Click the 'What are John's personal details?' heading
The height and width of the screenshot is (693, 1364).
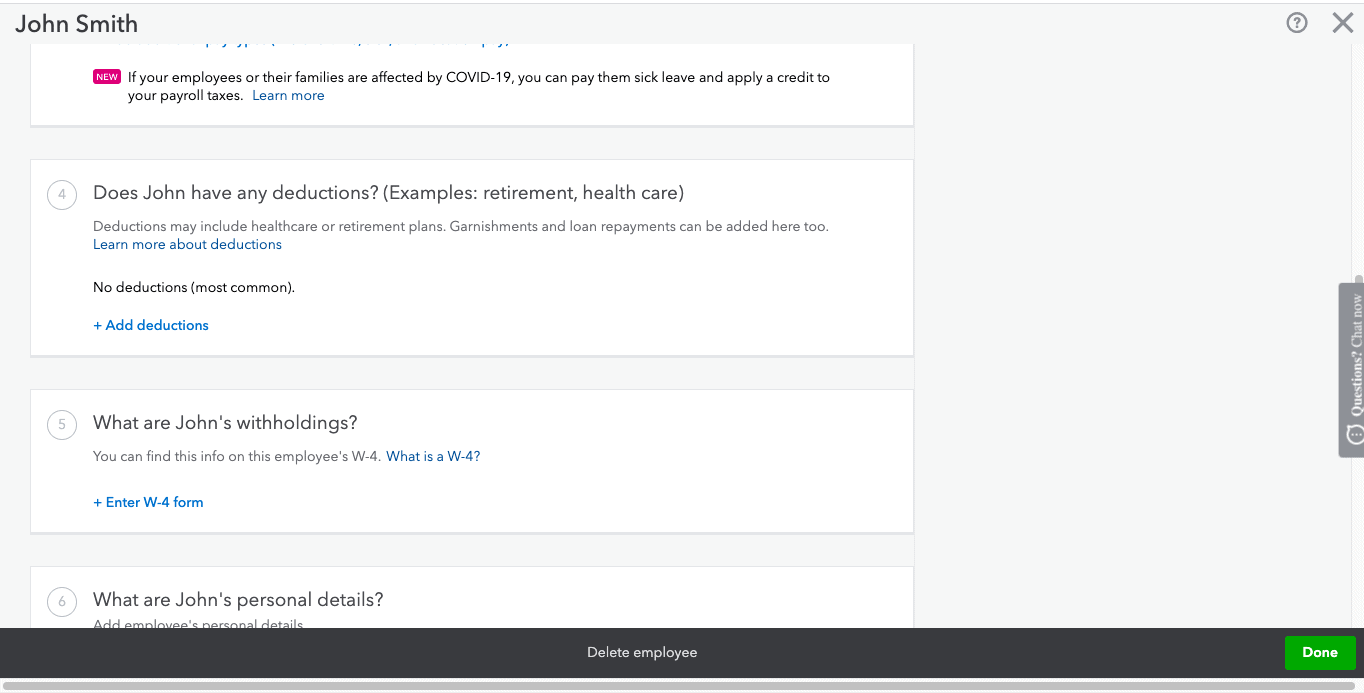point(238,600)
